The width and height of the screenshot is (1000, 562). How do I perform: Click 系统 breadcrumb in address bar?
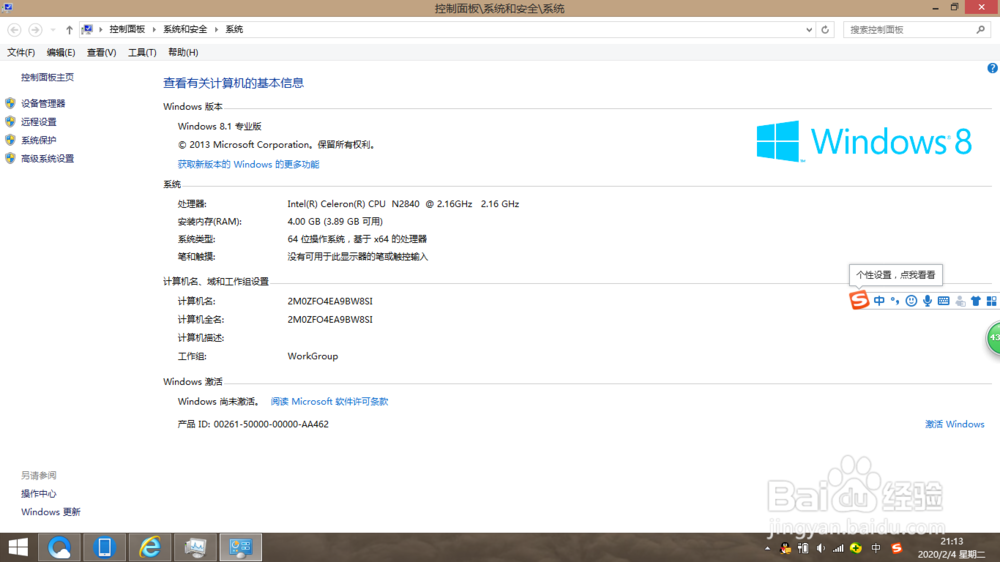pos(234,29)
